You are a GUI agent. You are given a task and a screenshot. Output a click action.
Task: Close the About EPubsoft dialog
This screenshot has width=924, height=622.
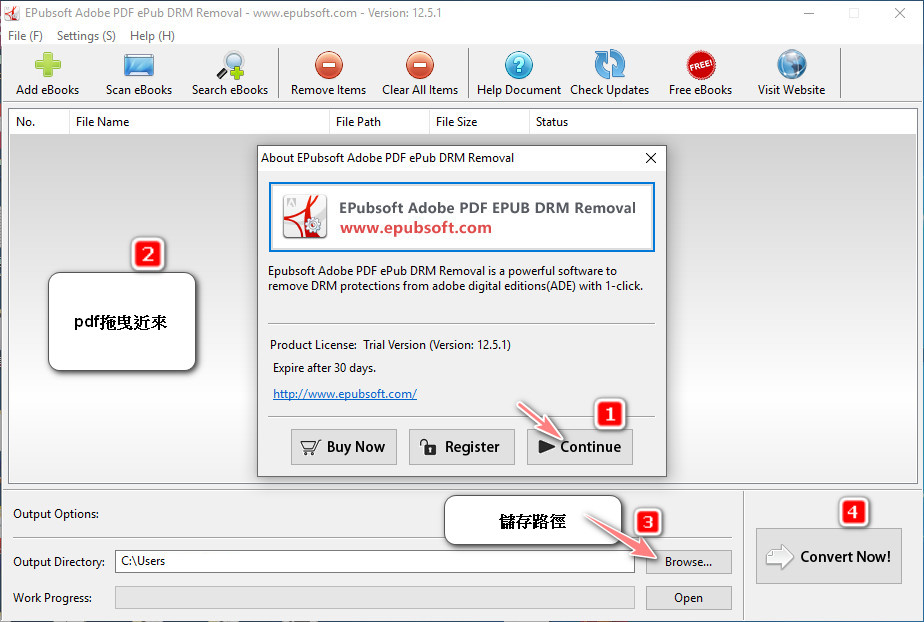pos(651,158)
